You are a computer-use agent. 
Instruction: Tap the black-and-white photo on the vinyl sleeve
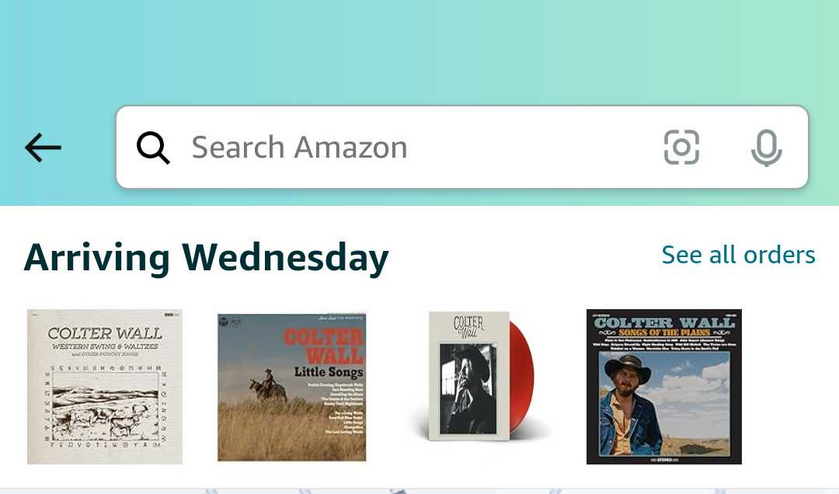[468, 389]
